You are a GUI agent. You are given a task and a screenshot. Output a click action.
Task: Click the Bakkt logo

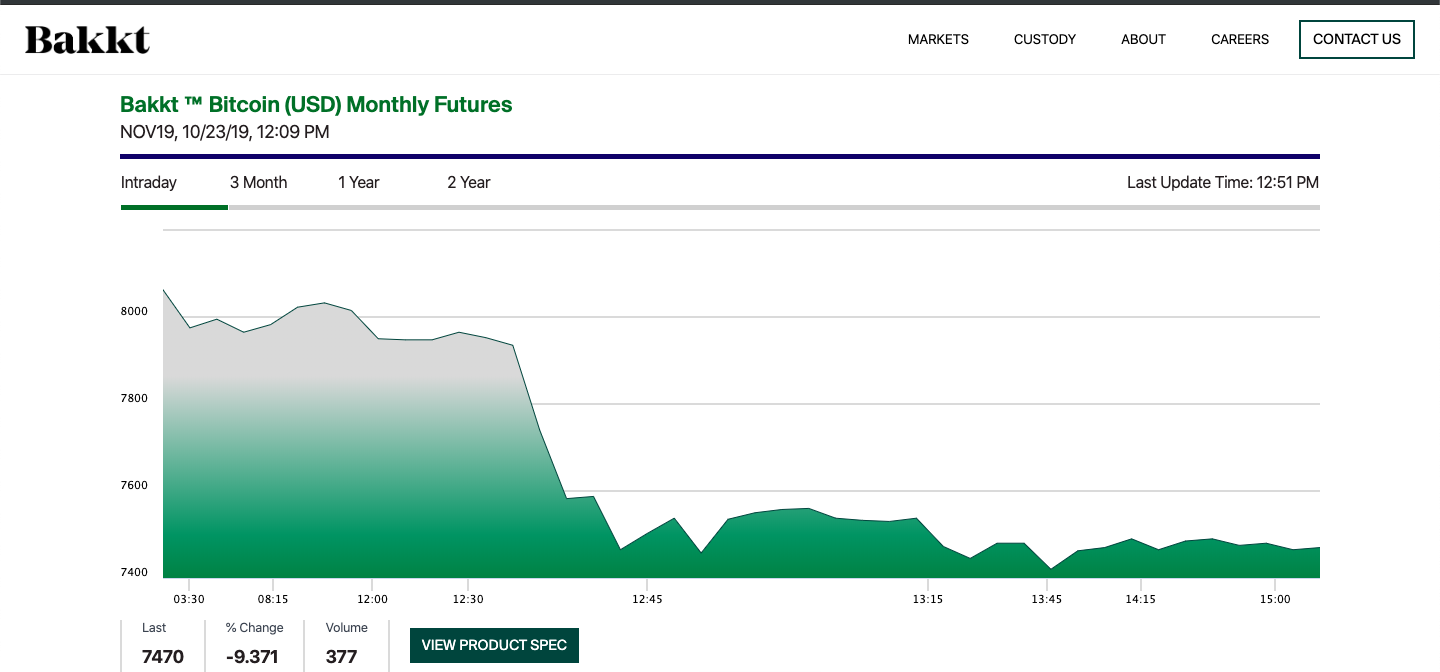87,40
